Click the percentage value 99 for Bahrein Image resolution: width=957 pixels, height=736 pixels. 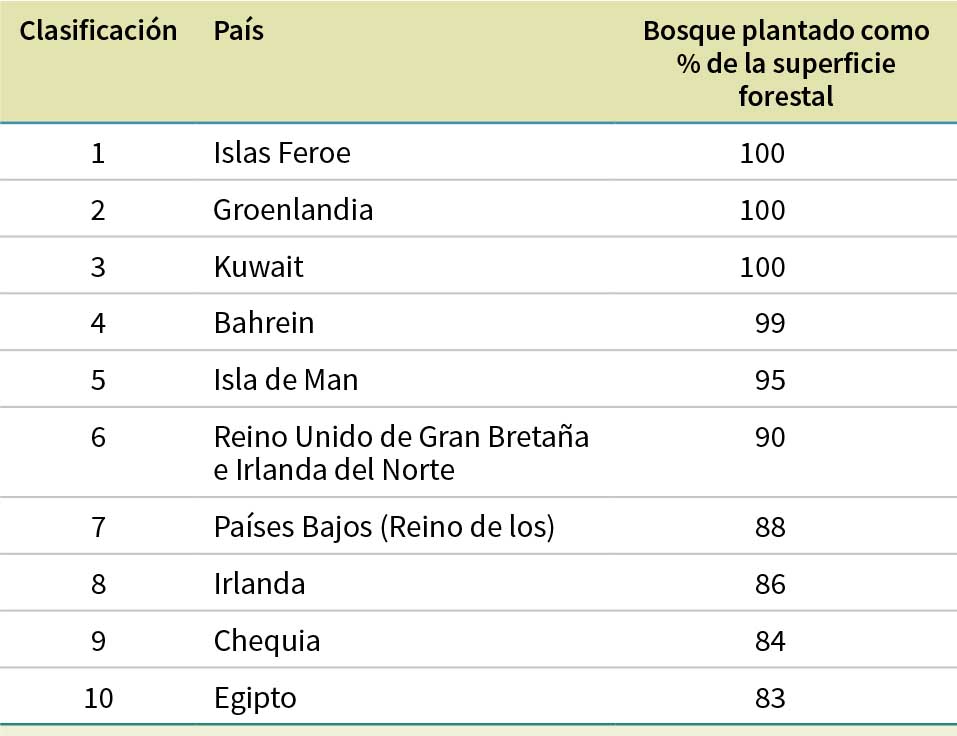tap(770, 323)
